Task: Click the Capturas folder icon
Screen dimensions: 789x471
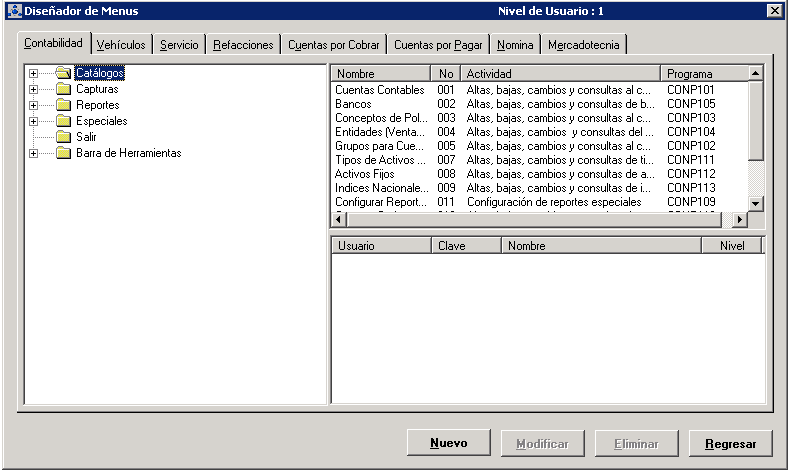Action: (x=64, y=89)
